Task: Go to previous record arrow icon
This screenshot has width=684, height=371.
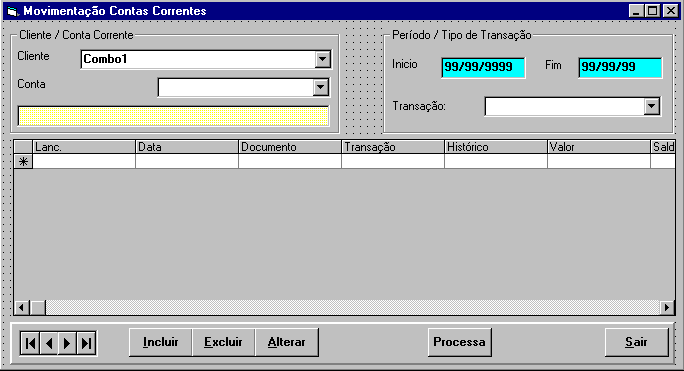Action: pyautogui.click(x=49, y=343)
